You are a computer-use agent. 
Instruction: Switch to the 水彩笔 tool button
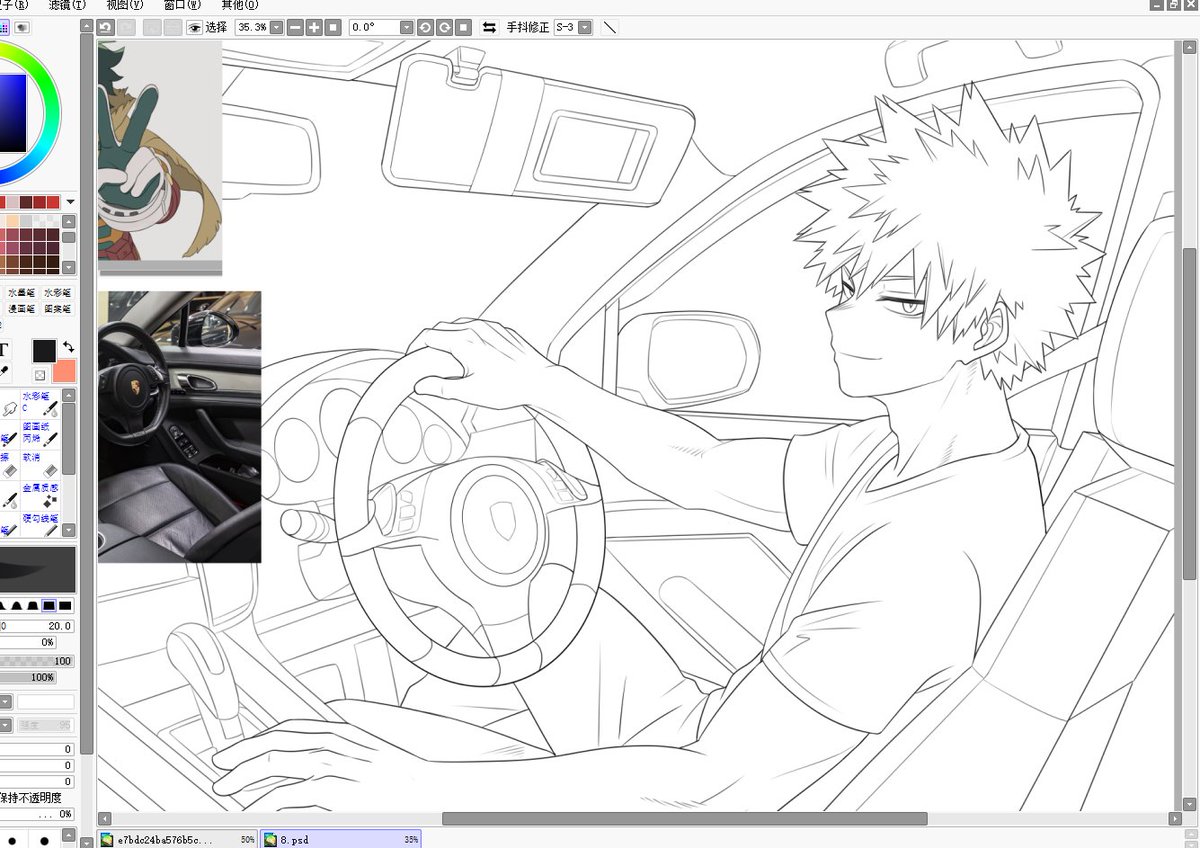57,293
